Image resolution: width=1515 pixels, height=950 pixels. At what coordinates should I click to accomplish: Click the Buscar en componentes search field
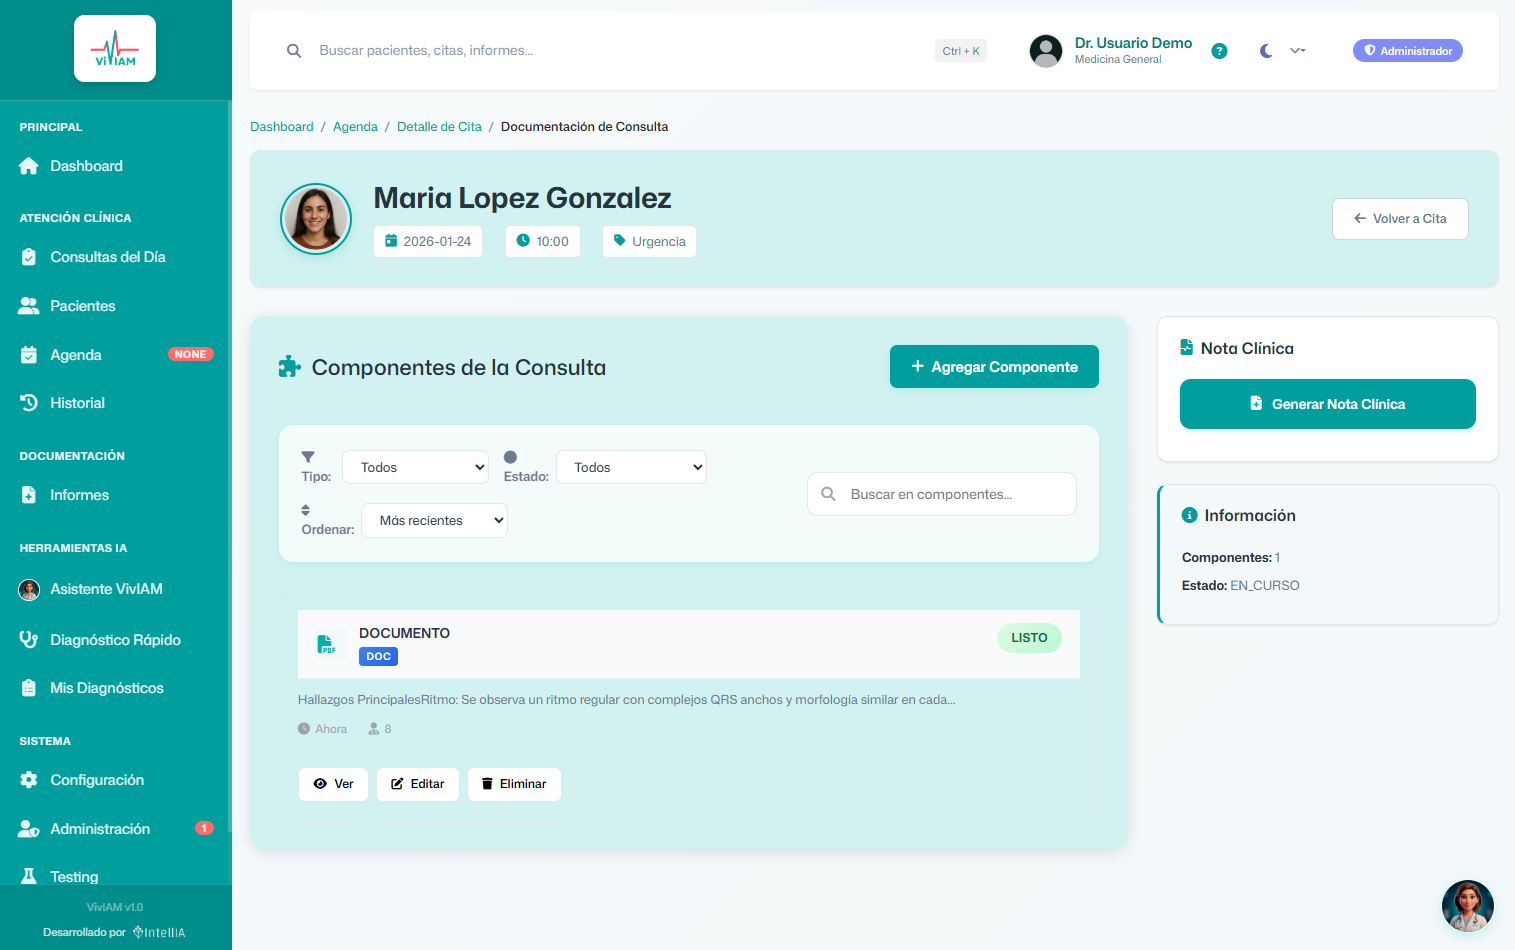click(941, 493)
